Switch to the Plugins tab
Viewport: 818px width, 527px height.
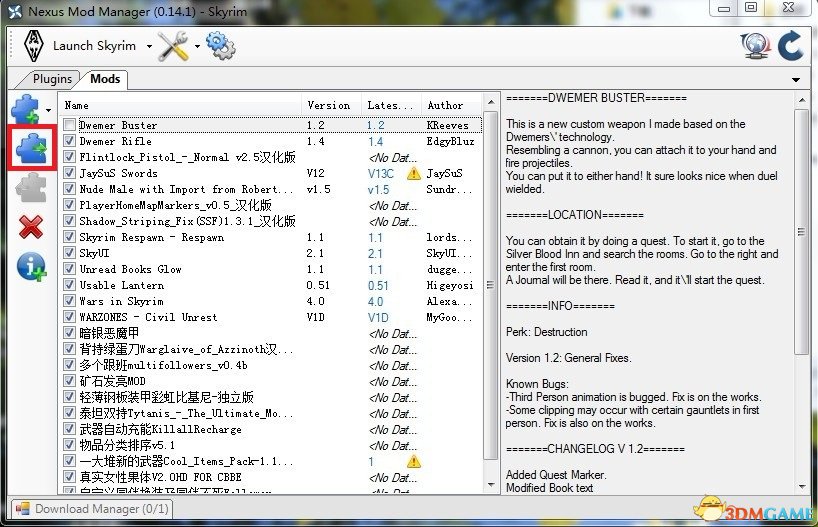tap(52, 79)
